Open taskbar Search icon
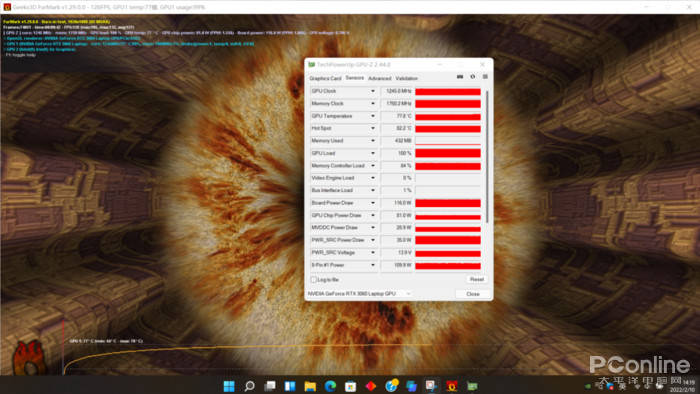 tap(250, 386)
